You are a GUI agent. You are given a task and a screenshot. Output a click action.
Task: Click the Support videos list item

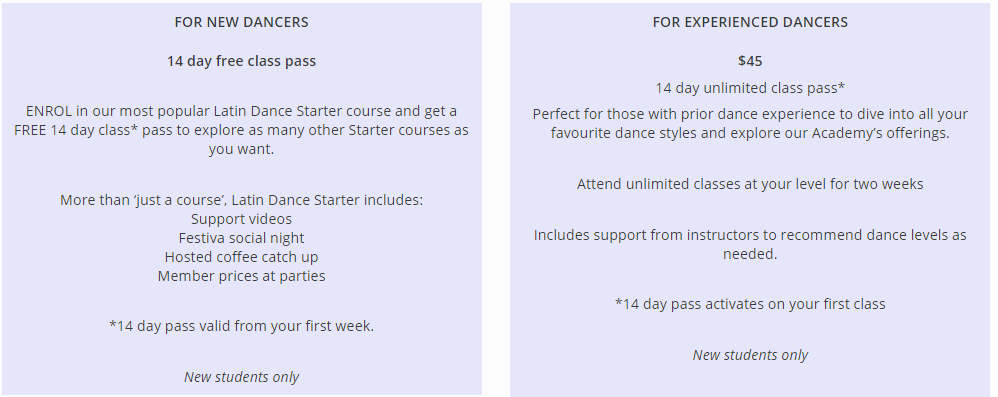pos(241,219)
